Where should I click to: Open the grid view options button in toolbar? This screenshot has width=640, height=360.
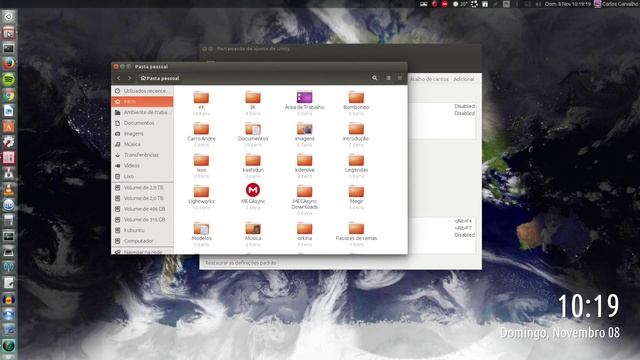[x=400, y=78]
